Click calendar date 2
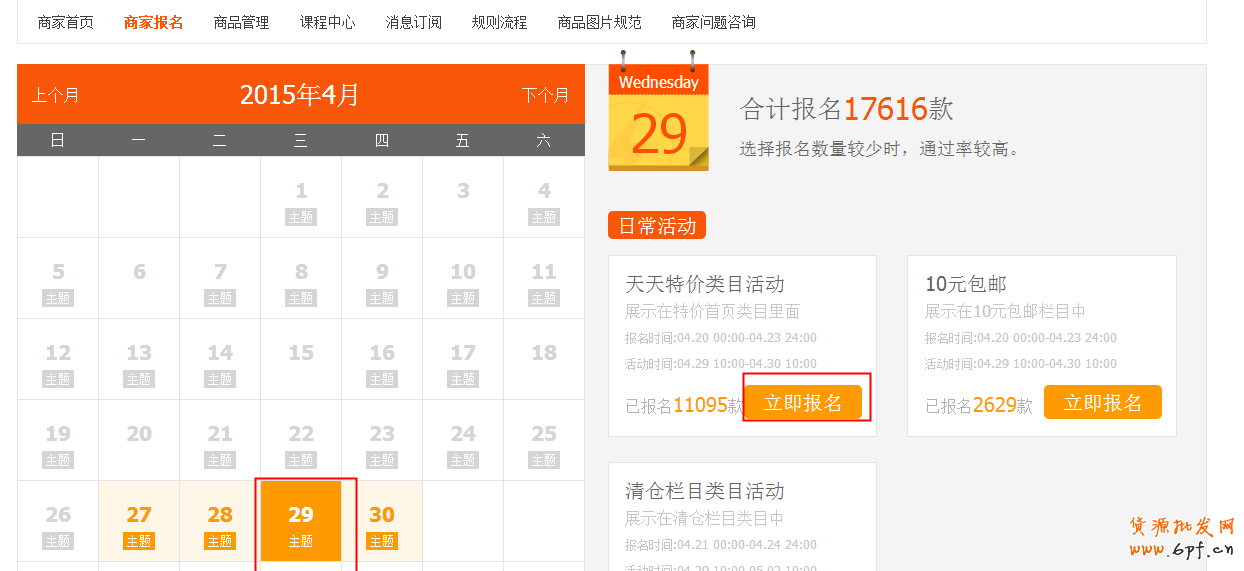Screen dimensions: 1244x571 382,197
